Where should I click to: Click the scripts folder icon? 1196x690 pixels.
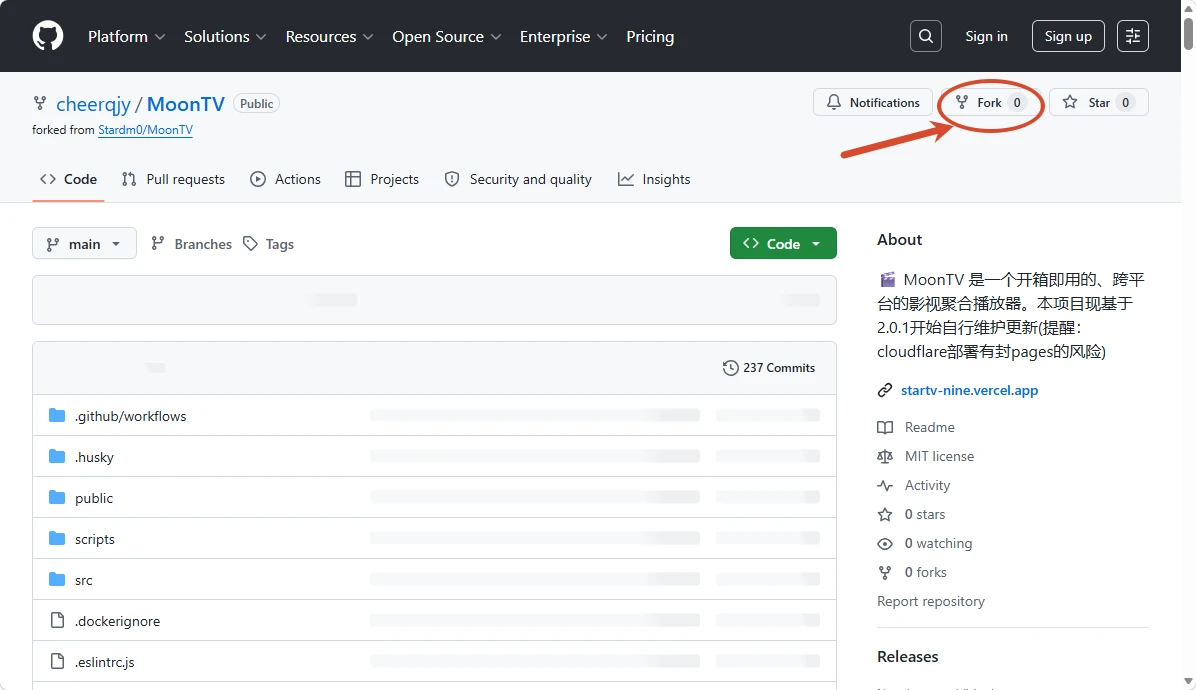pos(57,538)
